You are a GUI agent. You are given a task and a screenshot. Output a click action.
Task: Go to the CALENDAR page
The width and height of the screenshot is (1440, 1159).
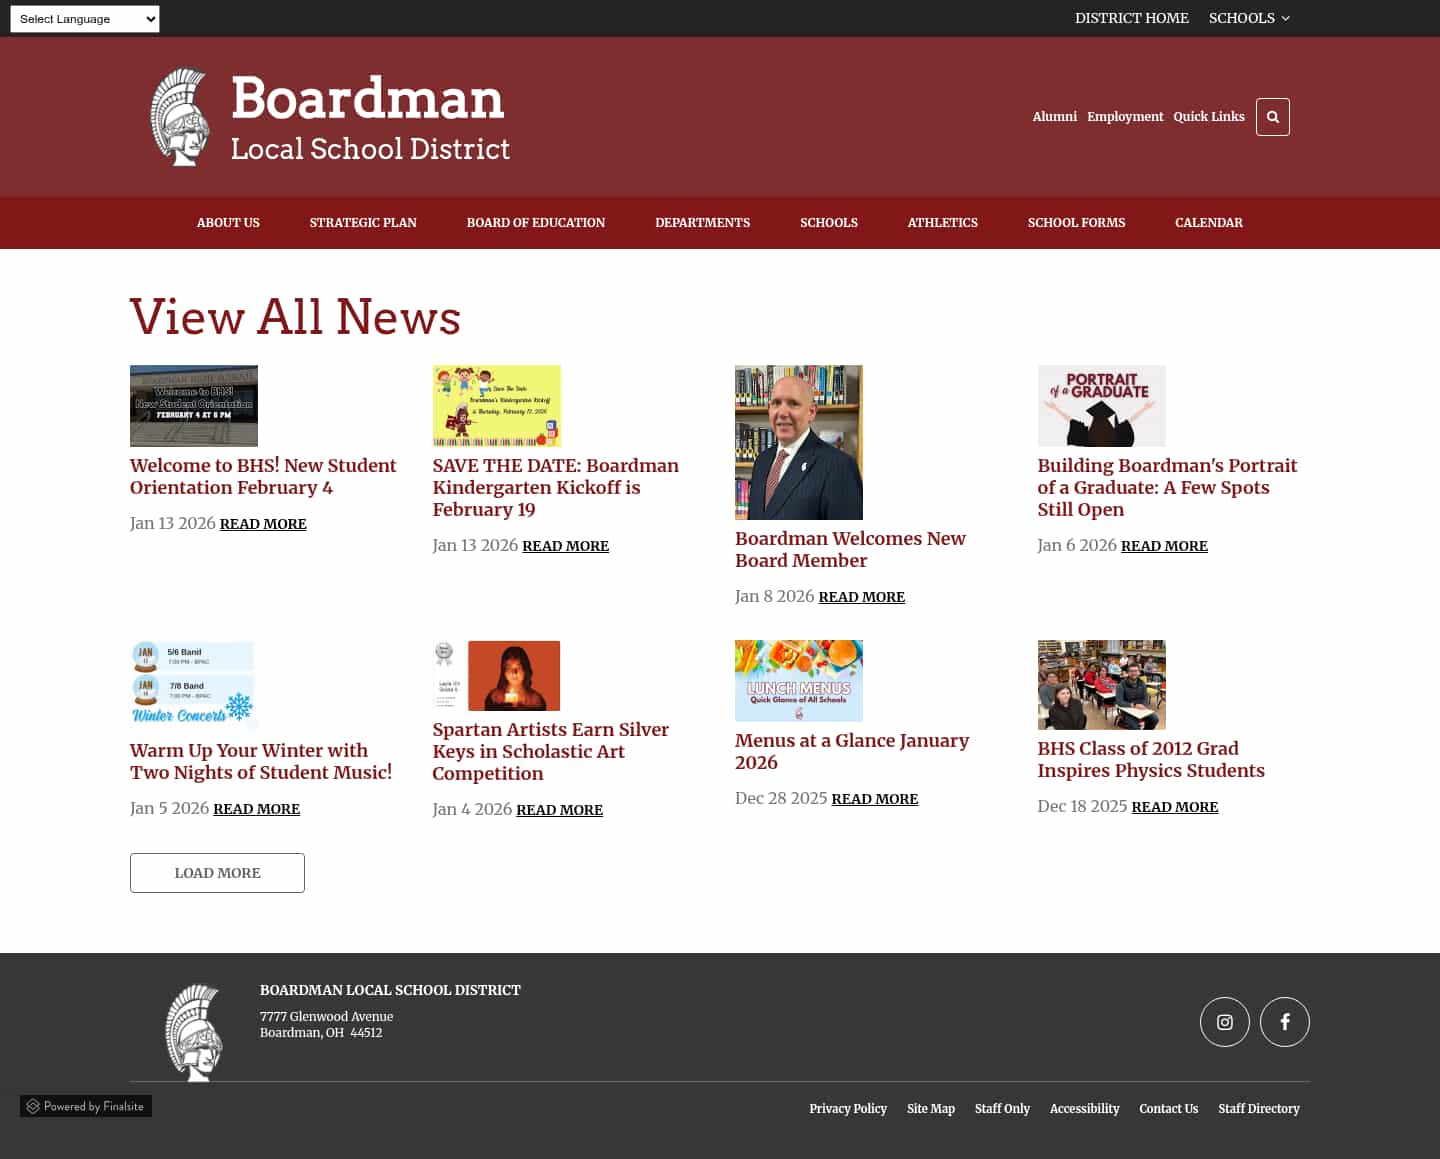click(x=1208, y=223)
